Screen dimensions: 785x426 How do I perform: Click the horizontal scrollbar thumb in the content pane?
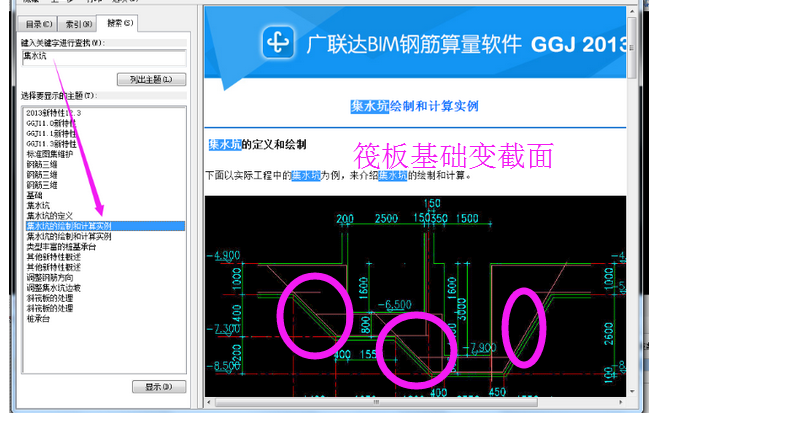(376, 402)
